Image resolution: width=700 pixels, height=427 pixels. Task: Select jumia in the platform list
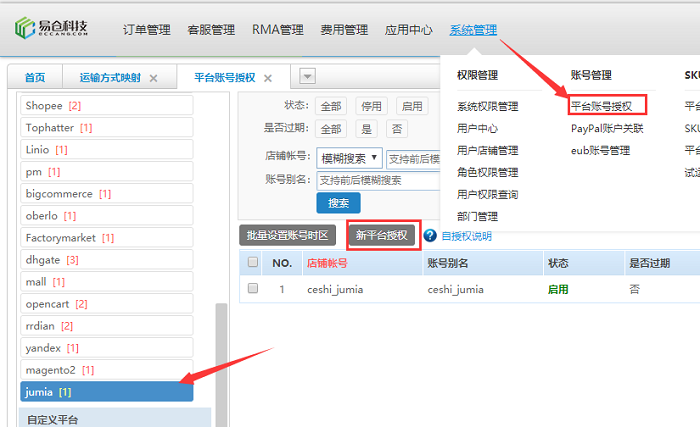click(106, 391)
